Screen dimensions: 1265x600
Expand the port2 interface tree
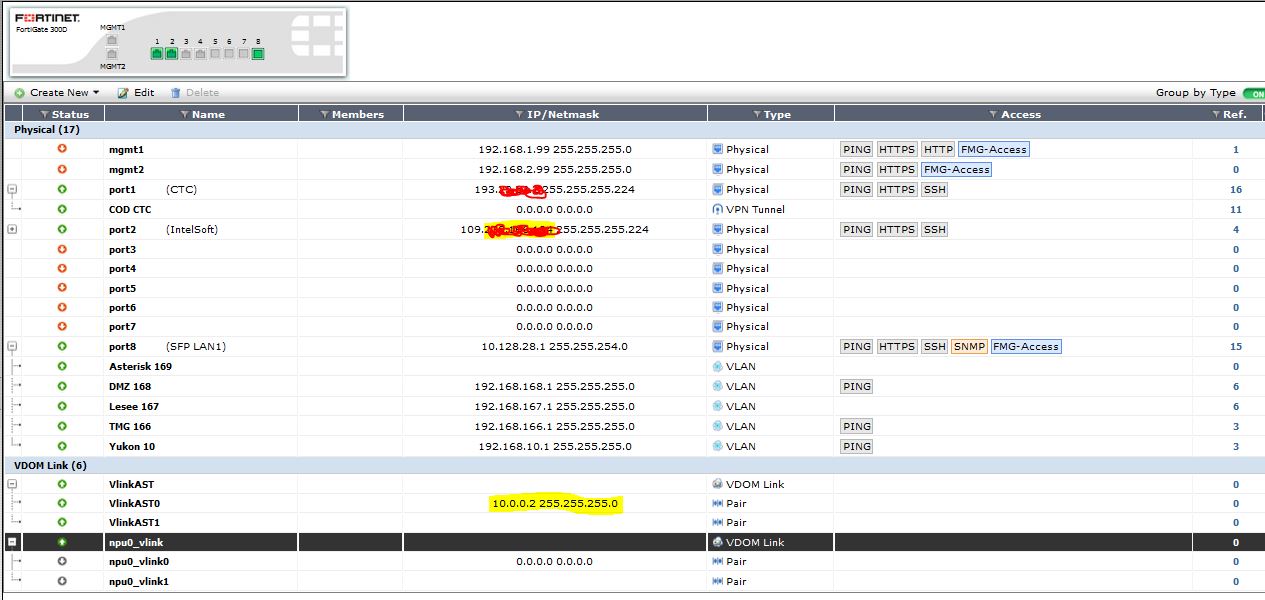[12, 229]
